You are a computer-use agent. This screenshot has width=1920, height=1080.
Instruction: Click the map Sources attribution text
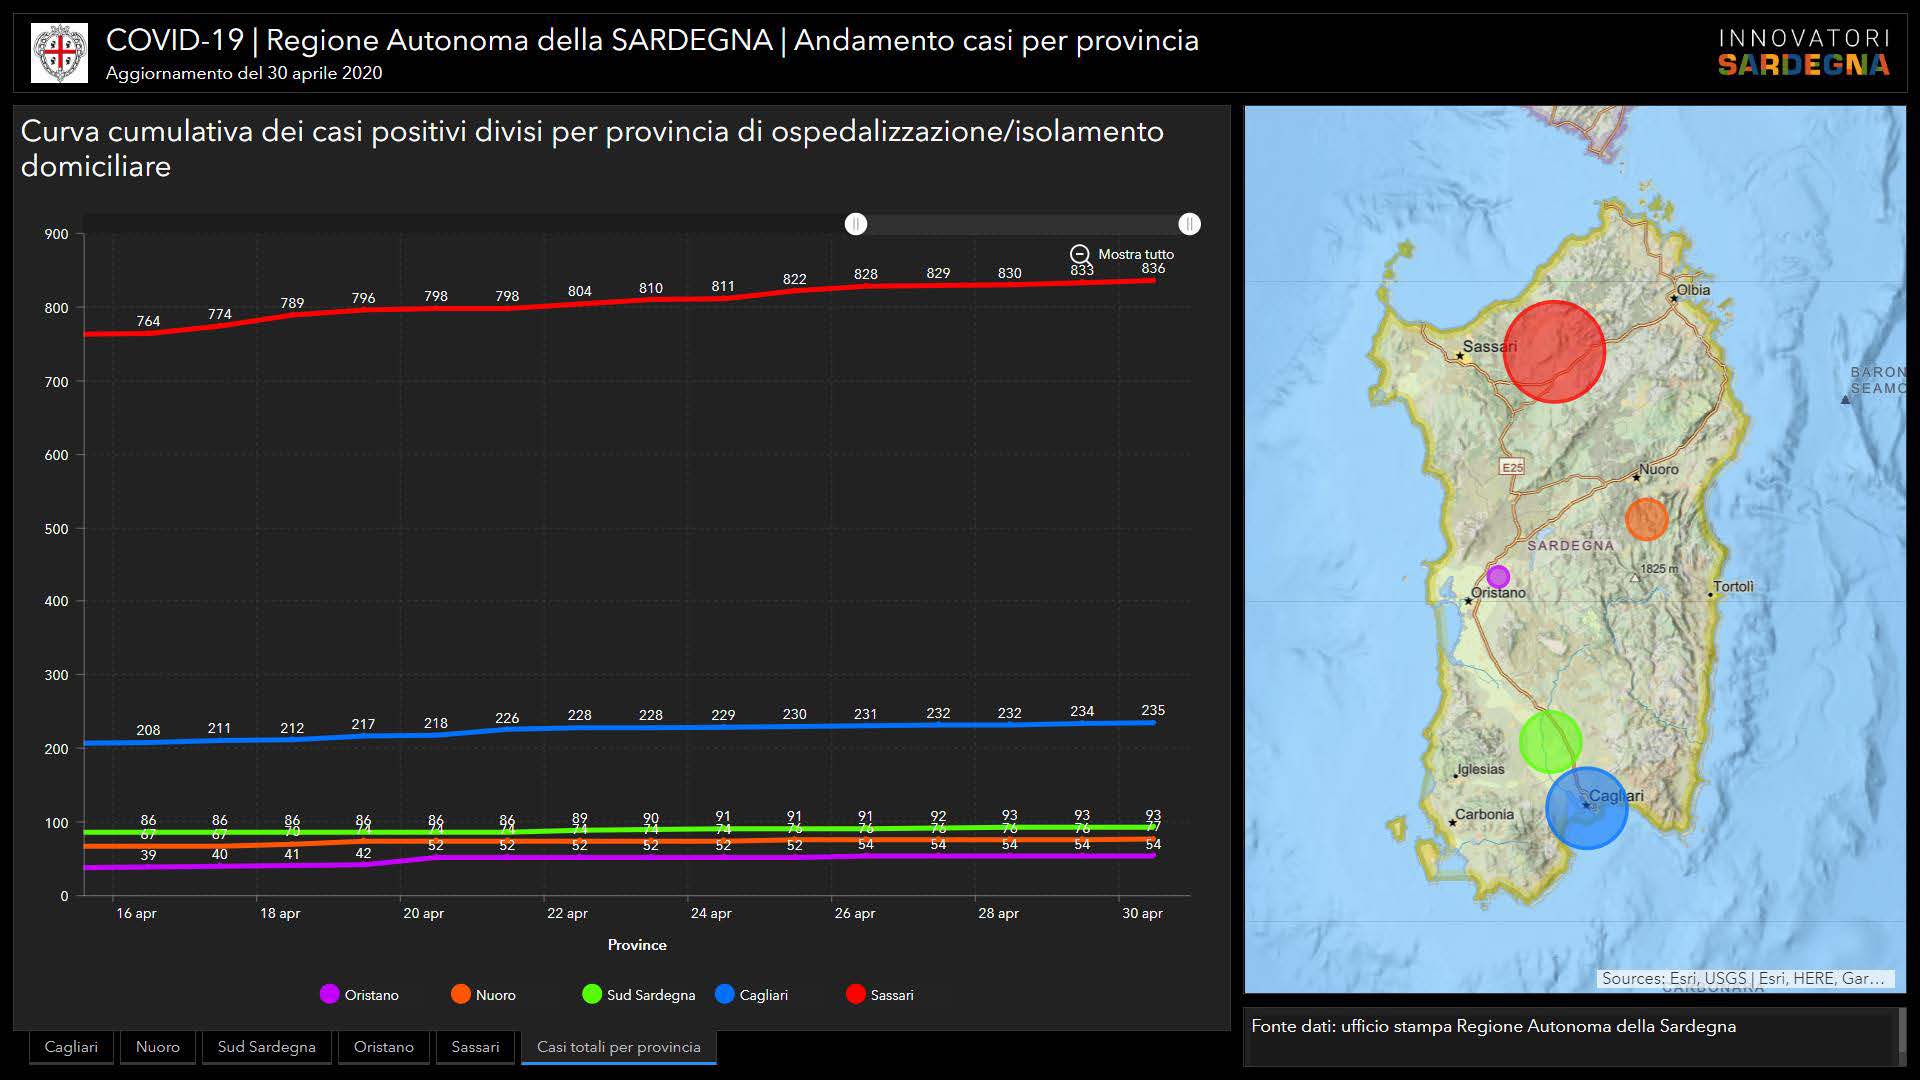pyautogui.click(x=1743, y=979)
